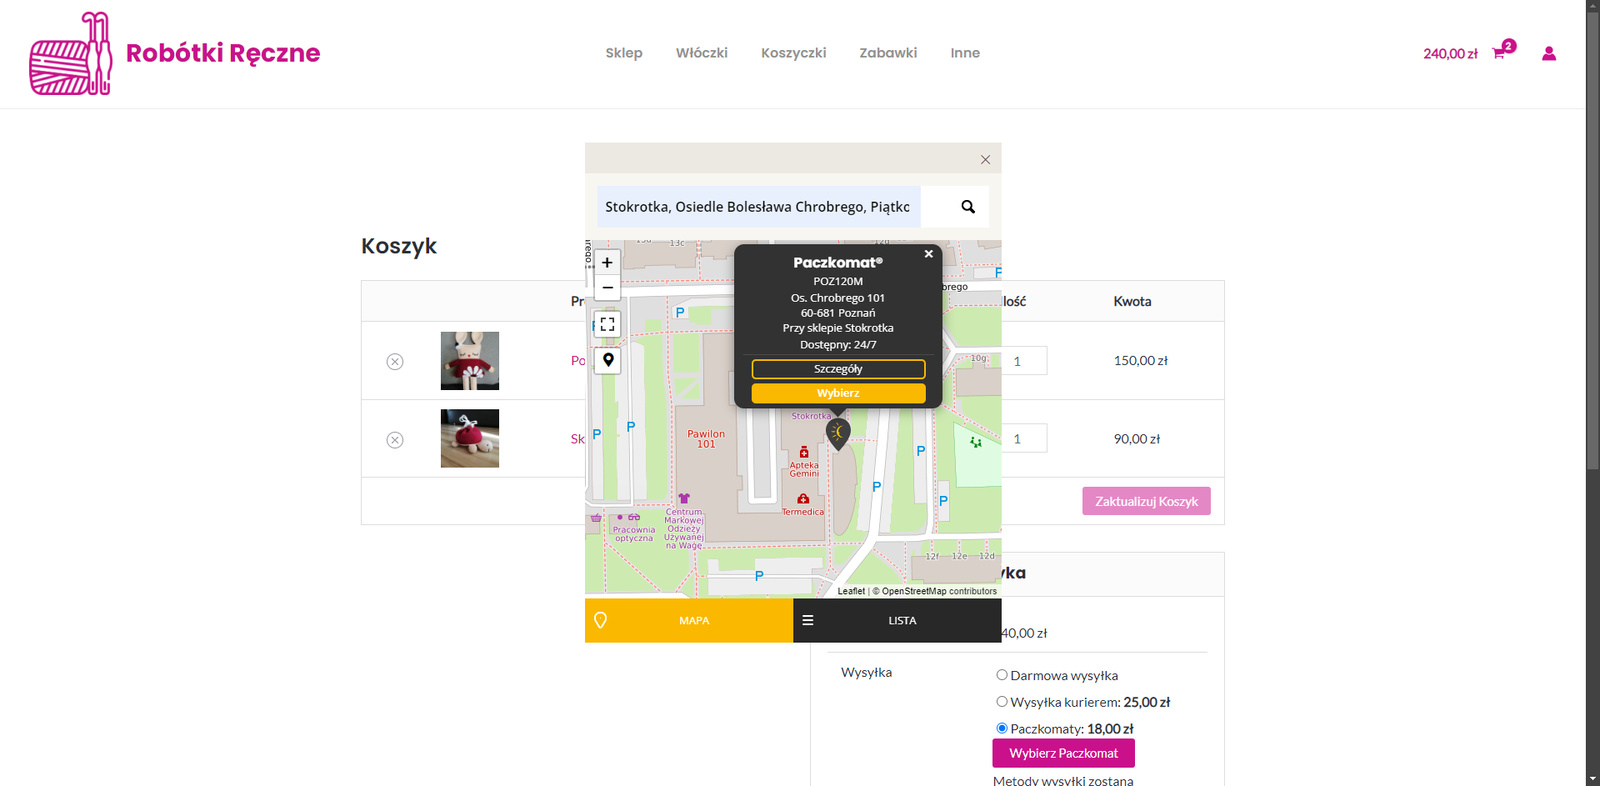Click the map zoom in plus button

[x=607, y=263]
